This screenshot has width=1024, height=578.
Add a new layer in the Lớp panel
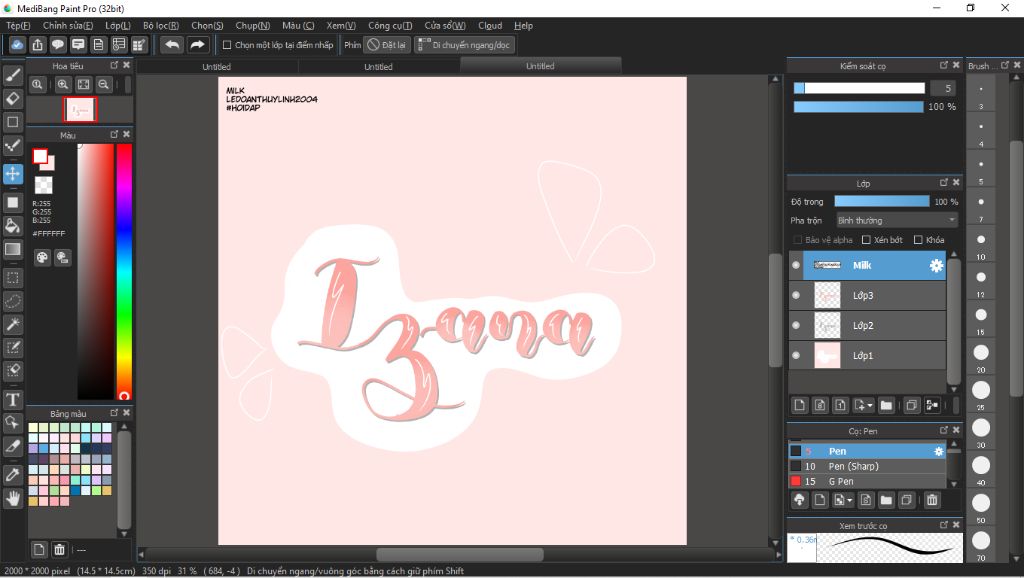799,406
